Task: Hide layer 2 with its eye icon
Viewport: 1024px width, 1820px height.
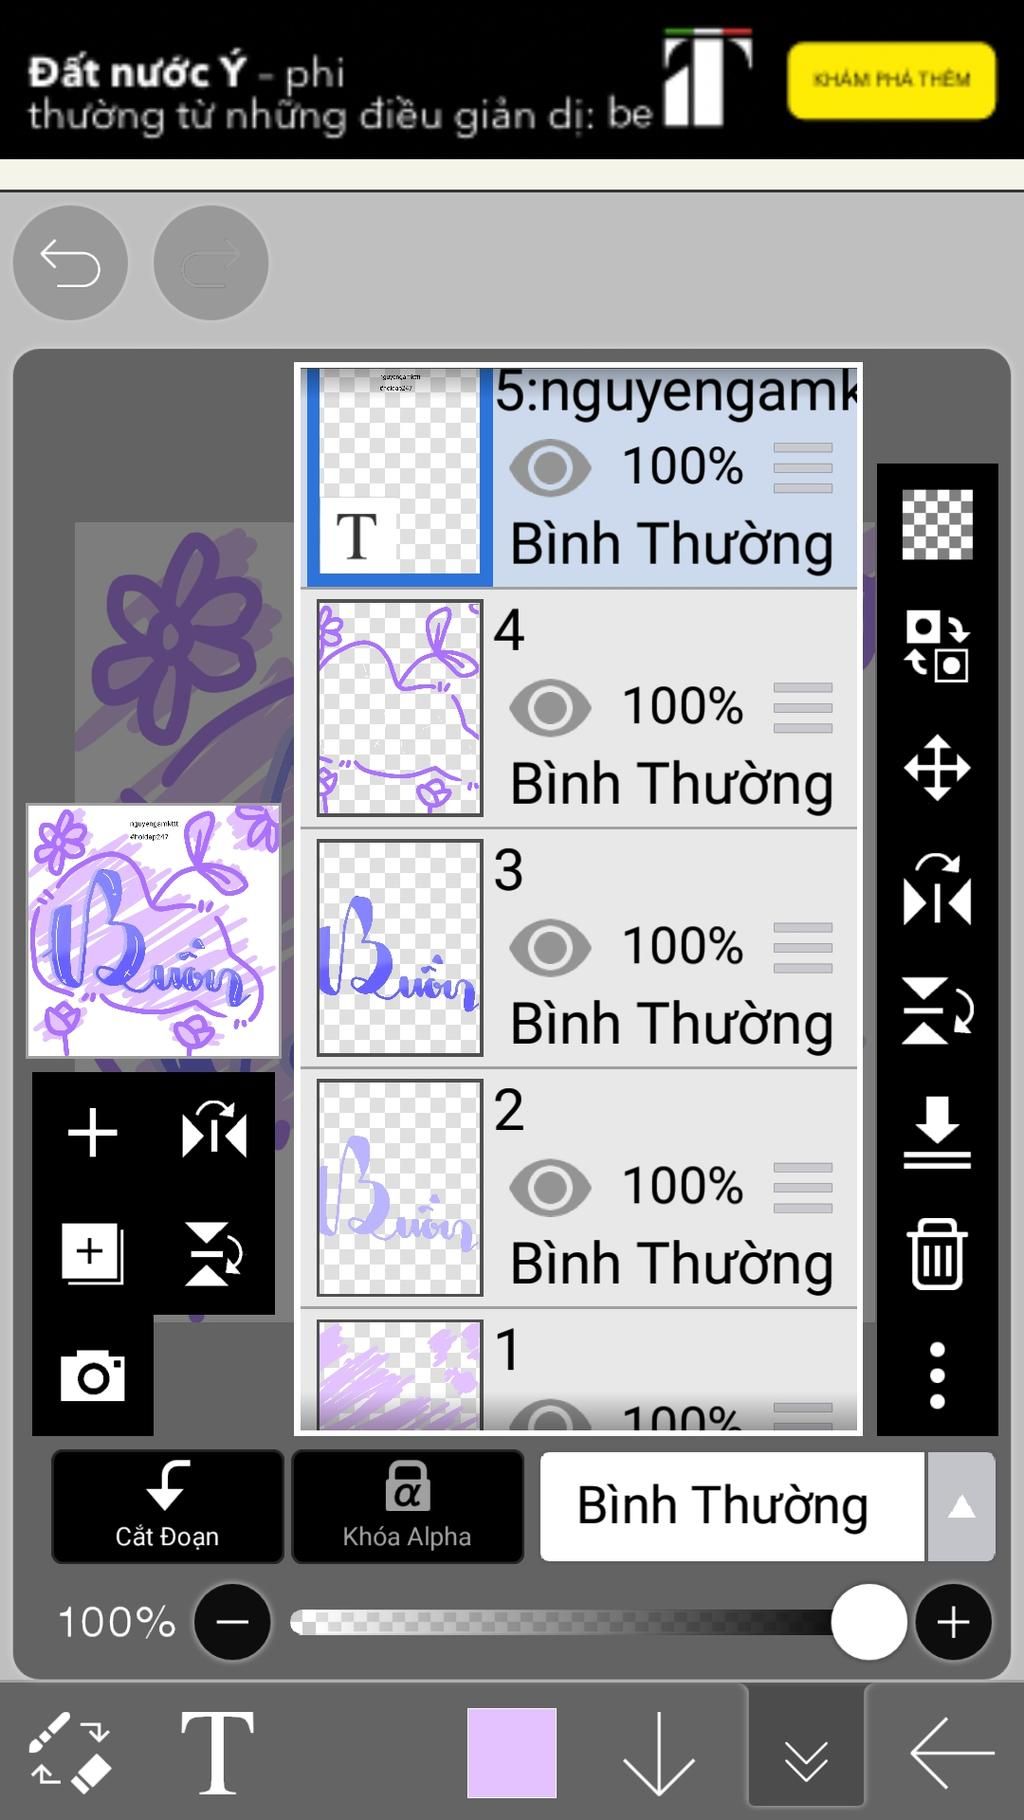Action: [x=550, y=1187]
